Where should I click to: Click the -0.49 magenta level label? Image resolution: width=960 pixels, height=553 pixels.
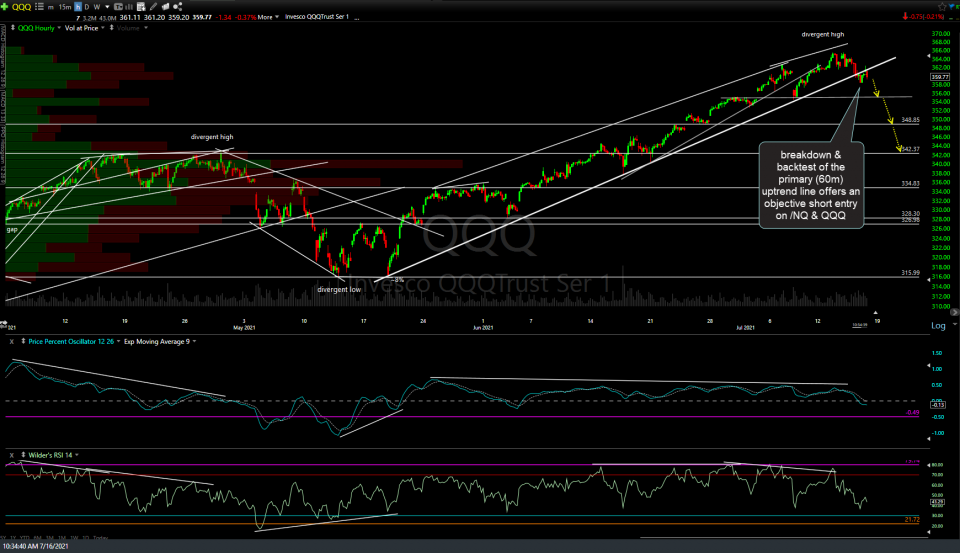pyautogui.click(x=912, y=413)
